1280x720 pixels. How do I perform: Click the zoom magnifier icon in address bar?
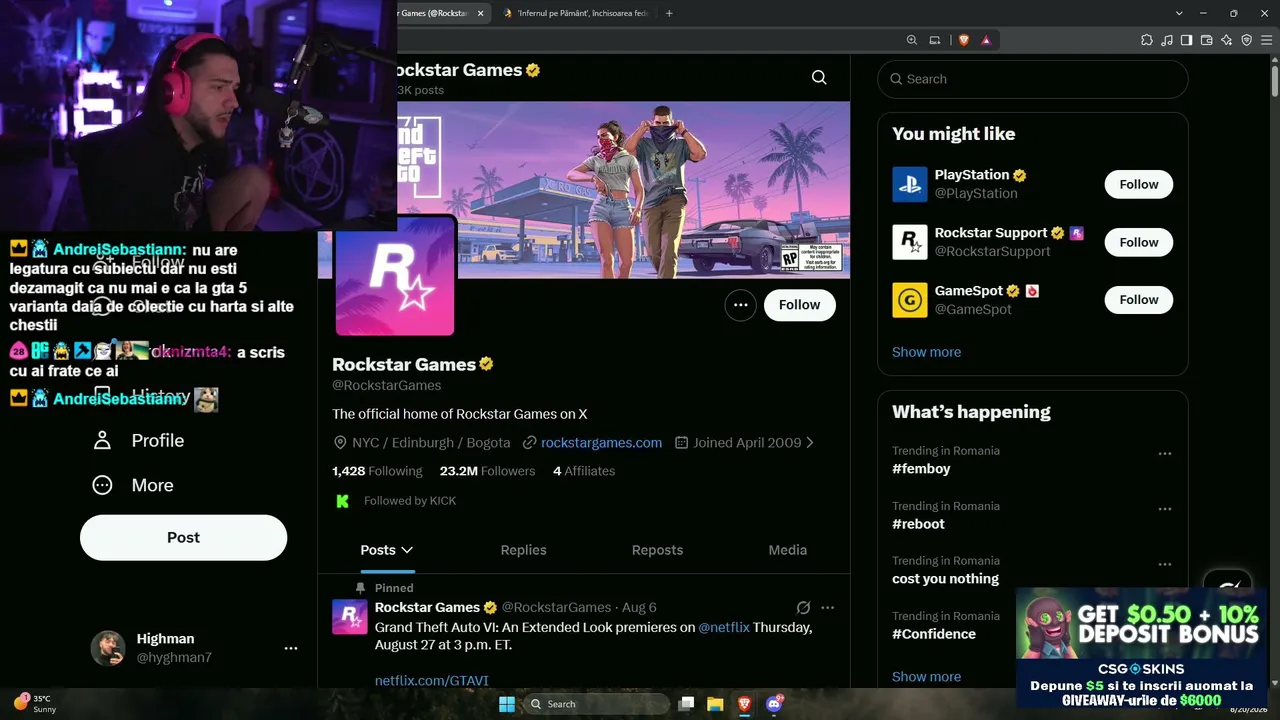[x=912, y=40]
